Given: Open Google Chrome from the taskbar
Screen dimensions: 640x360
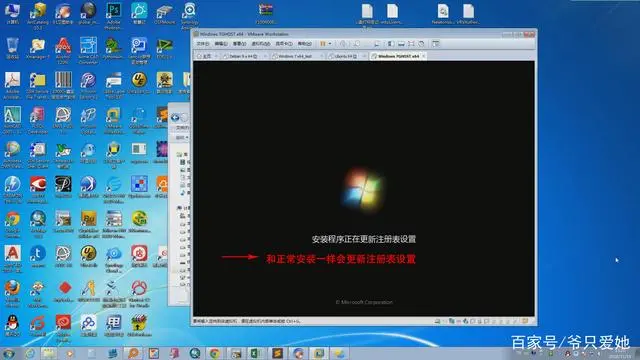Looking at the screenshot, I should pyautogui.click(x=215, y=353).
